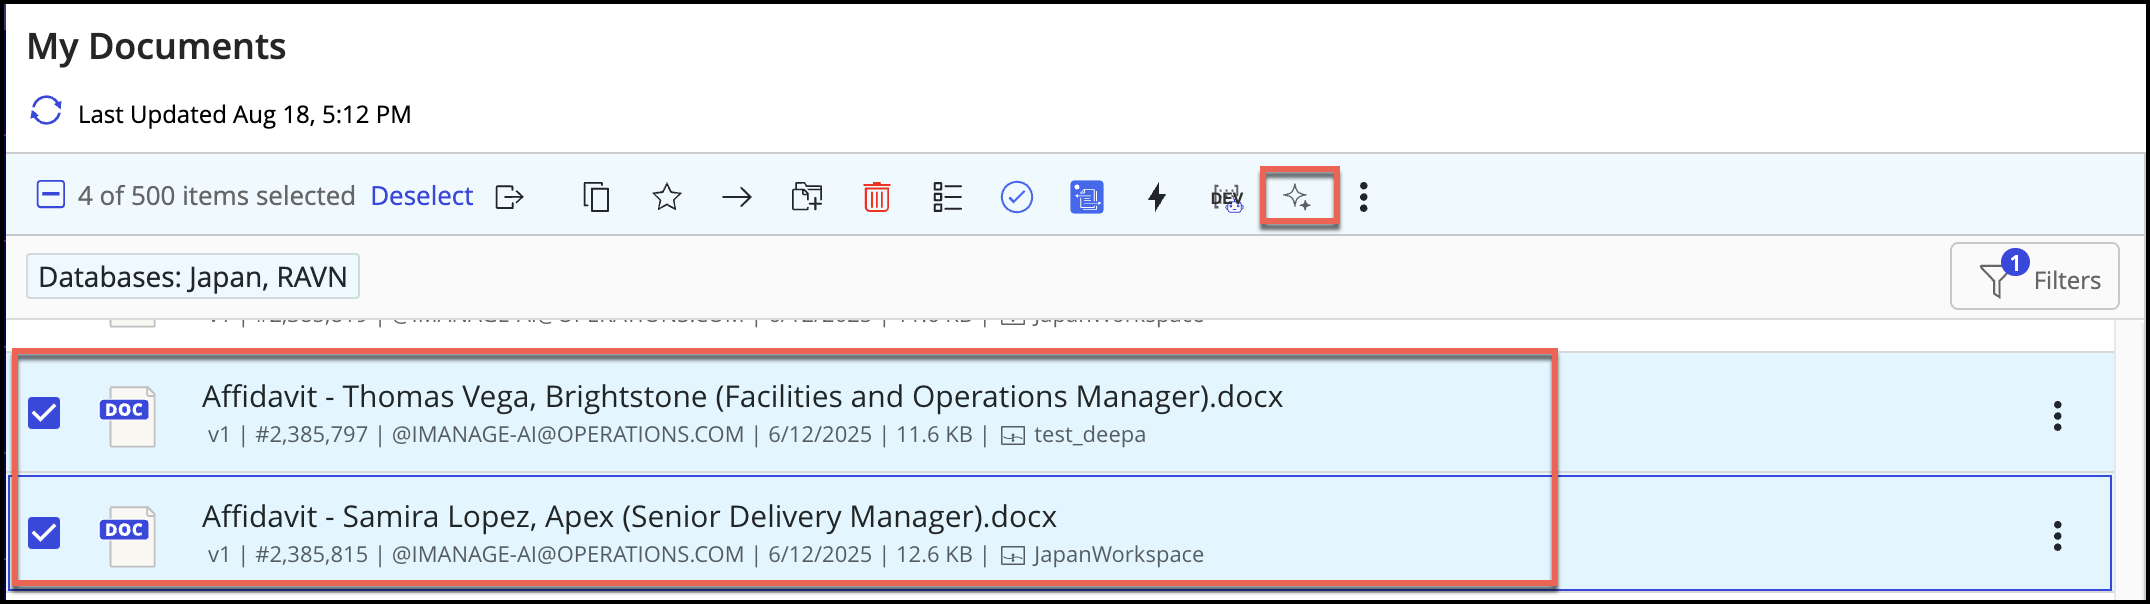Click the blue square document icon
This screenshot has height=604, width=2150.
pyautogui.click(x=1086, y=197)
